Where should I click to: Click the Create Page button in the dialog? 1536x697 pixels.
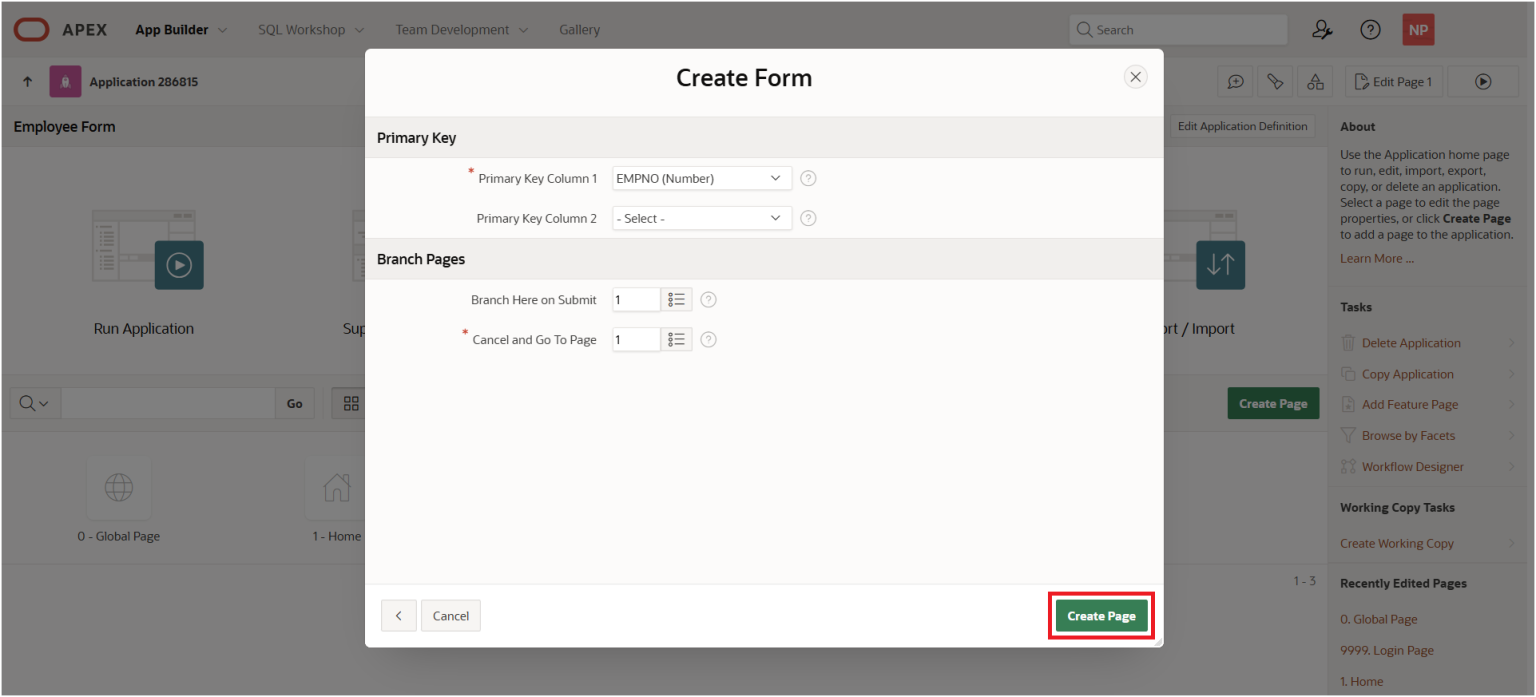pyautogui.click(x=1100, y=615)
